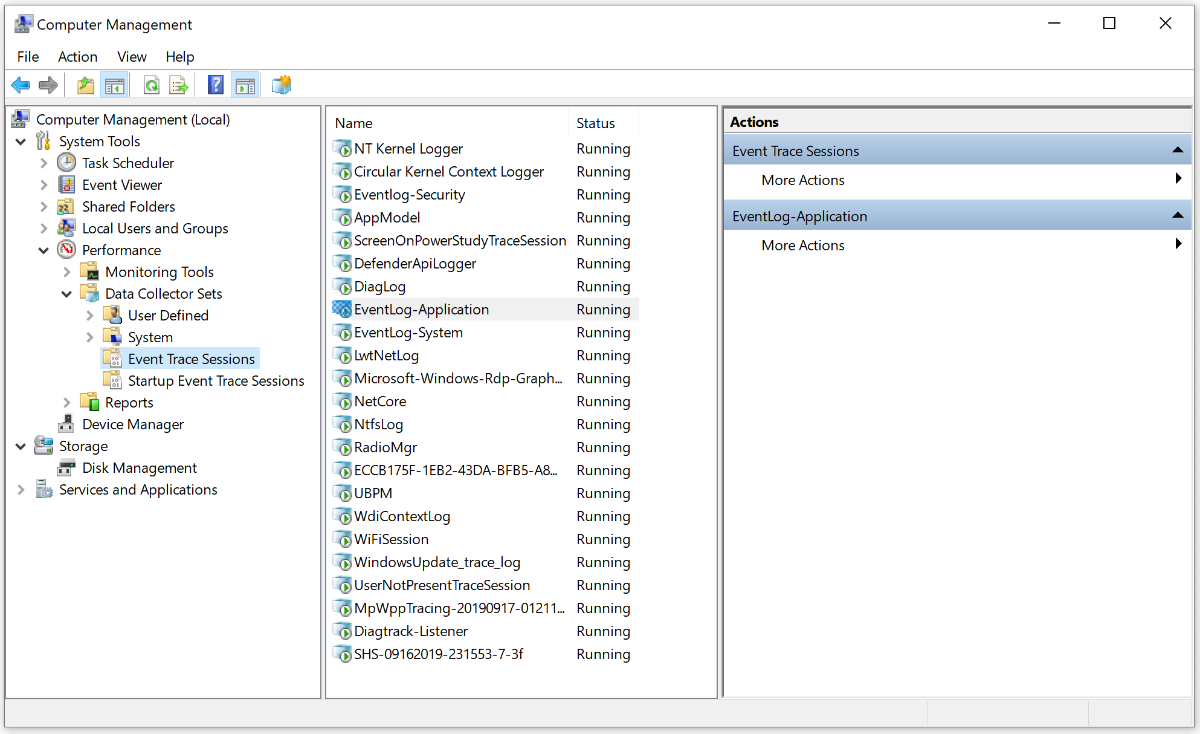Viewport: 1200px width, 734px height.
Task: Select the WiFiSession row
Action: [484, 539]
